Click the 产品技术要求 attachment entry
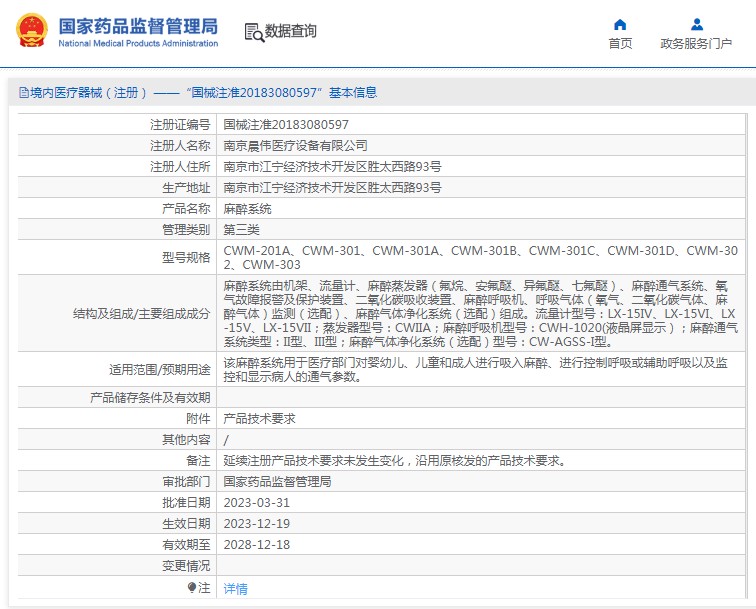 [x=259, y=419]
